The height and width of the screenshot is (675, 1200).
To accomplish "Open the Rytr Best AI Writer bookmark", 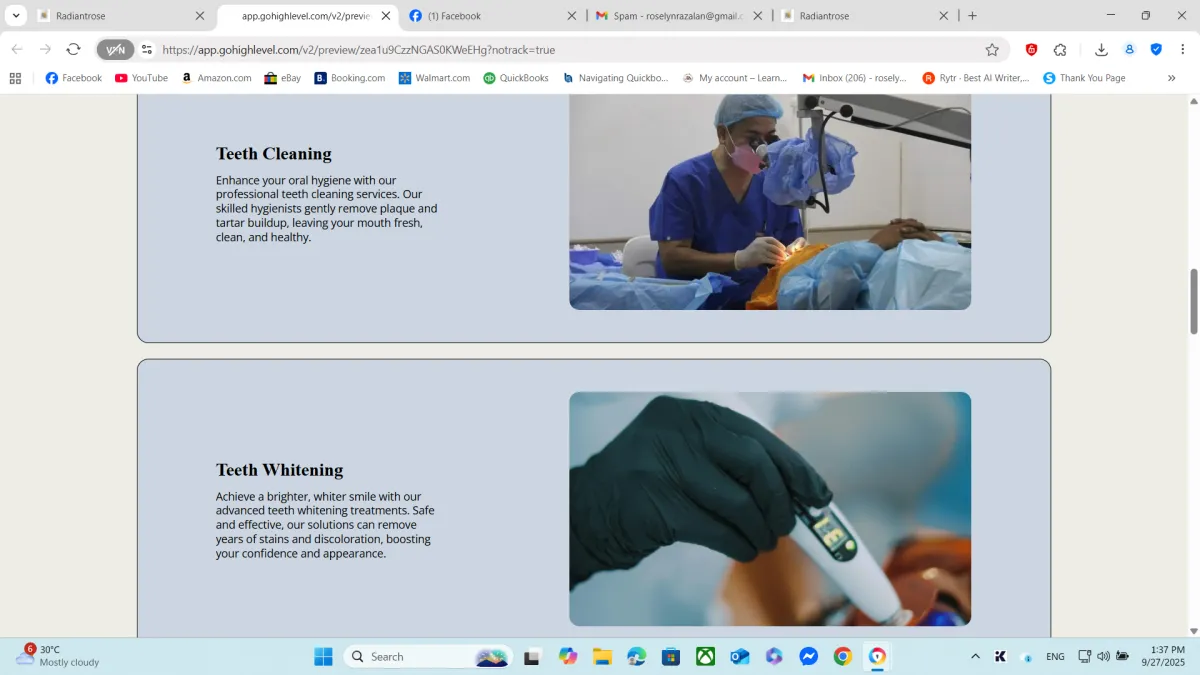I will pyautogui.click(x=975, y=78).
